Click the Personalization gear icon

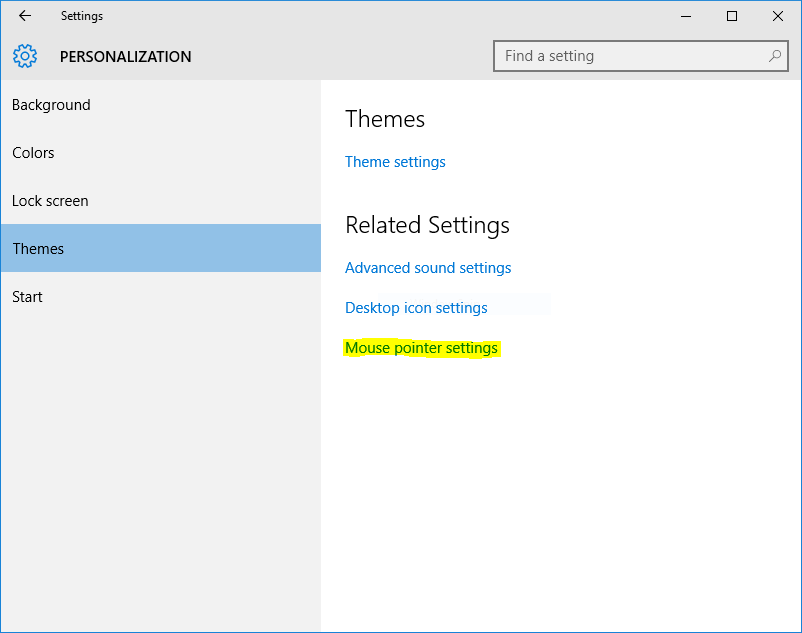click(25, 56)
